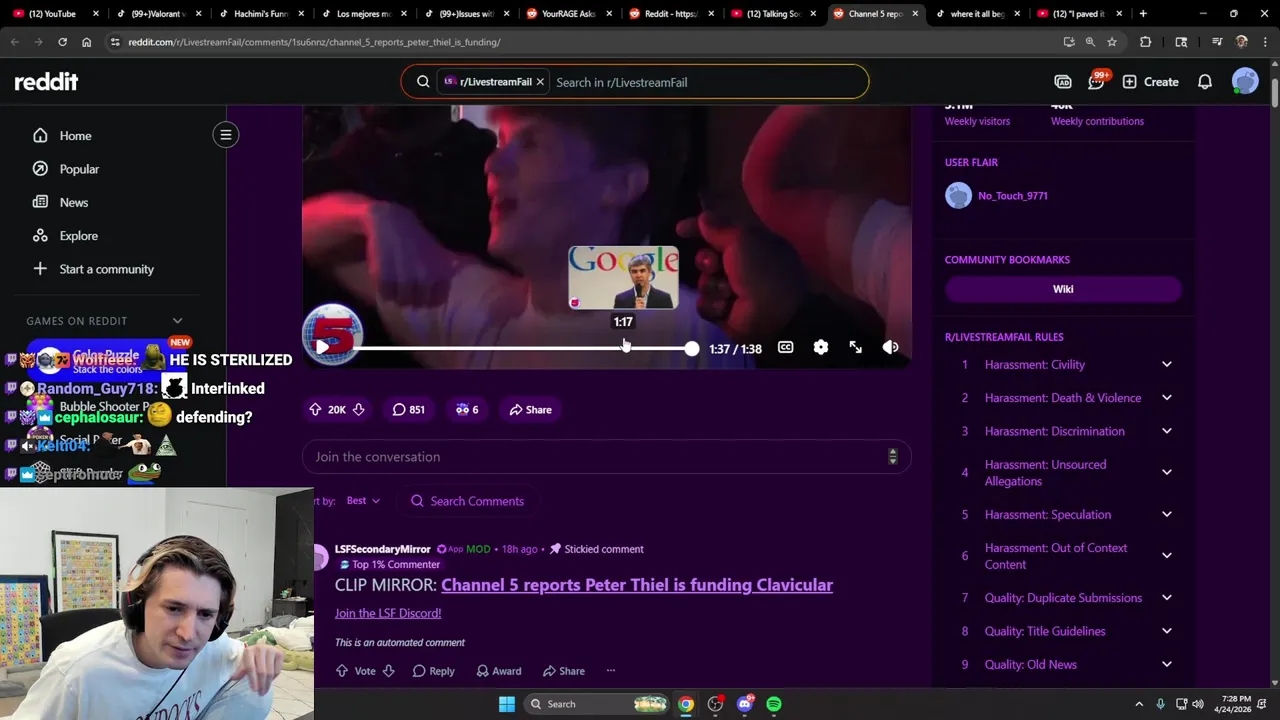This screenshot has height=720, width=1280.
Task: Open more options ellipsis on stickied comment
Action: (610, 671)
